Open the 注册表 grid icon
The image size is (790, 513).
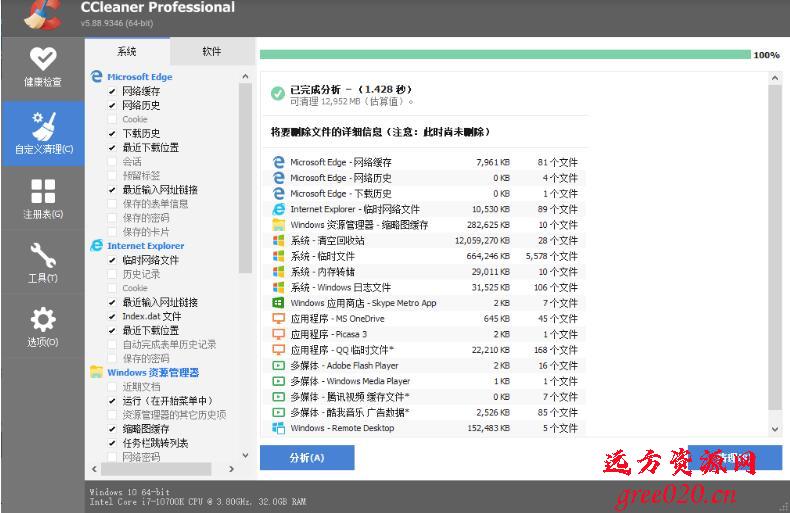42,192
